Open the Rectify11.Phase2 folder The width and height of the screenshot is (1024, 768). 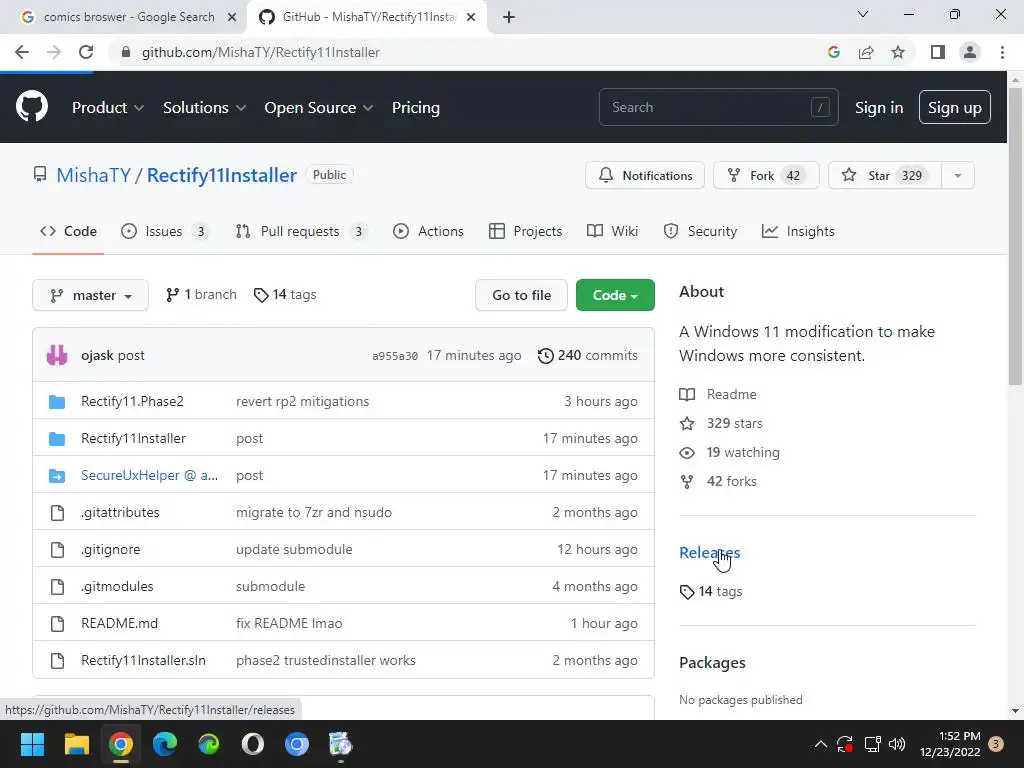coord(132,401)
